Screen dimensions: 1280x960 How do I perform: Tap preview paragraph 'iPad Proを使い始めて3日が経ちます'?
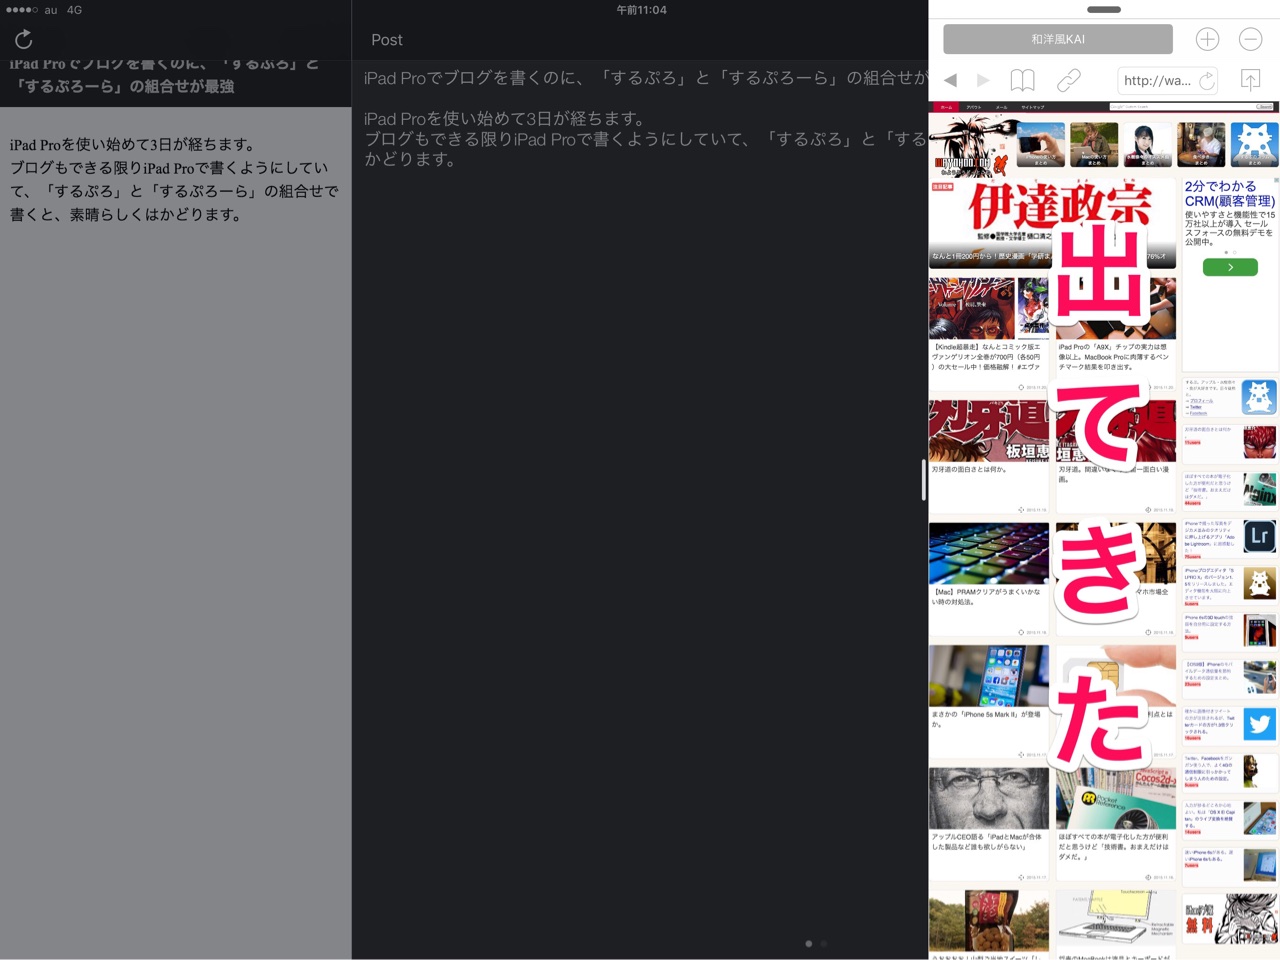point(133,144)
